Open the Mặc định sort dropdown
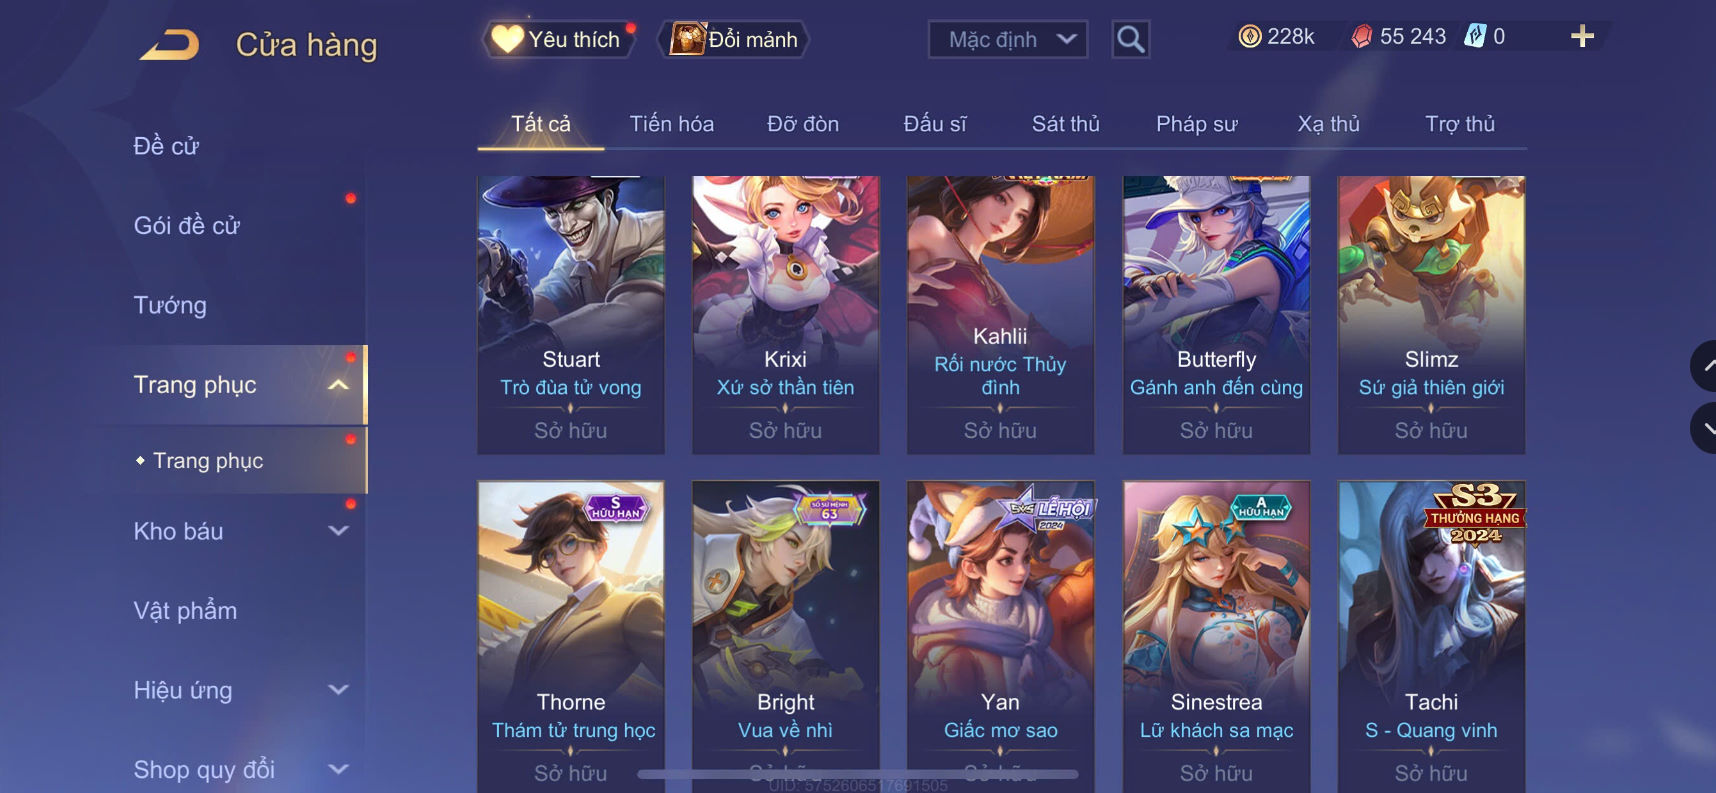The image size is (1716, 793). [1008, 39]
